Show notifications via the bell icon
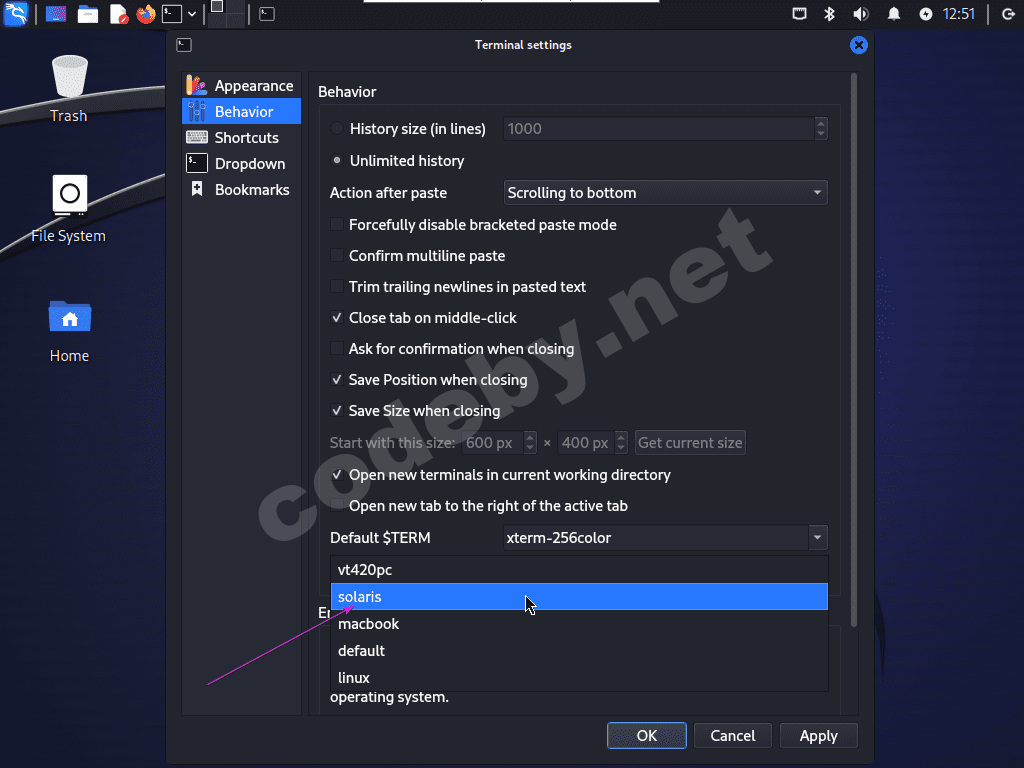The image size is (1024, 768). [x=893, y=14]
